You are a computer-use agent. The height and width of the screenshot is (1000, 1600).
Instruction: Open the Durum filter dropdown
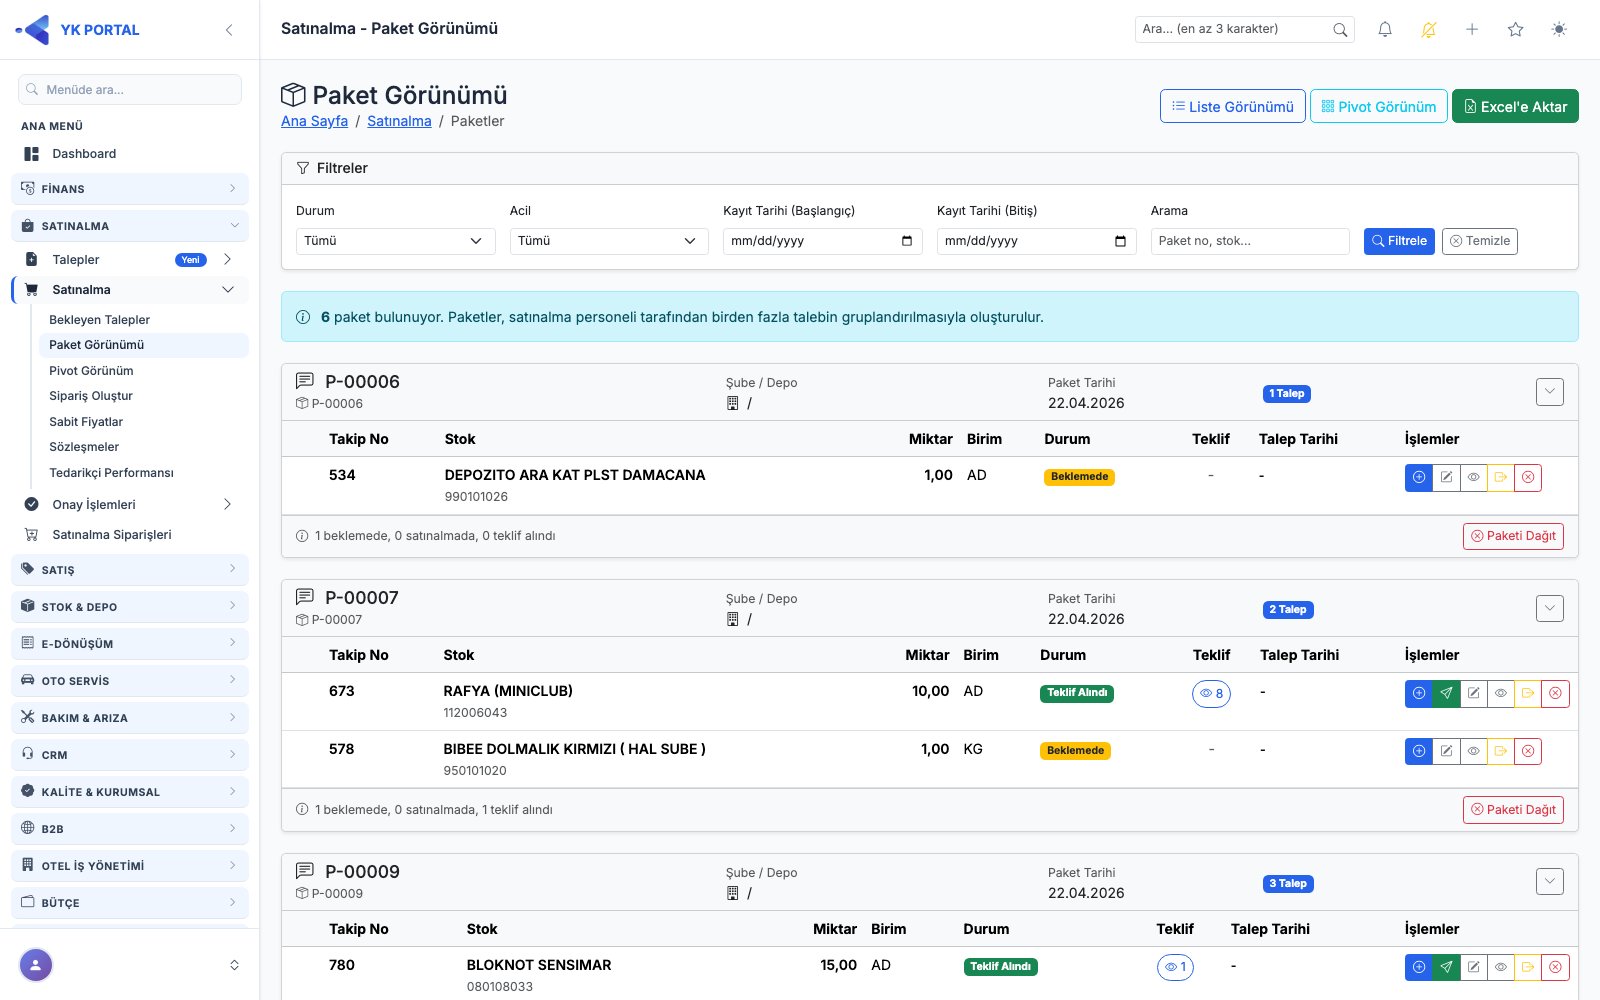(x=396, y=241)
